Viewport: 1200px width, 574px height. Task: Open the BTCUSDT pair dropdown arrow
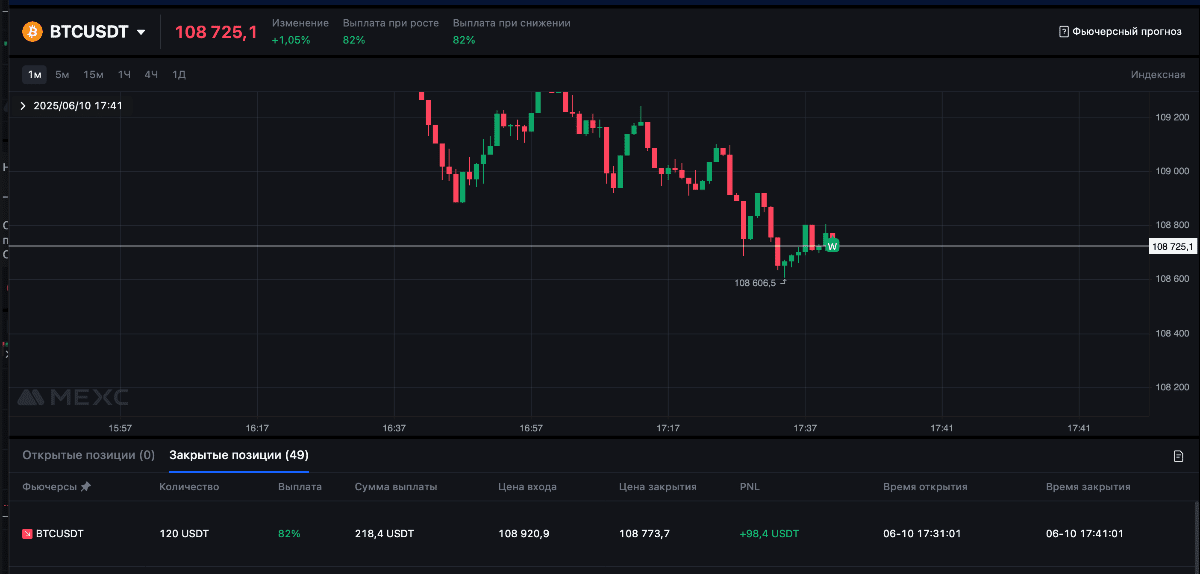(141, 32)
